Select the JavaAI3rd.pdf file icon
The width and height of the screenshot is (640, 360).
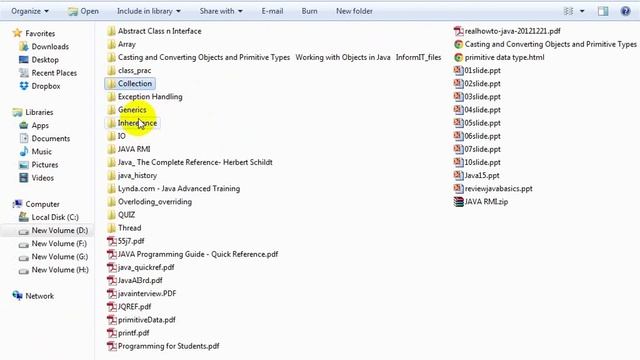[x=111, y=280]
